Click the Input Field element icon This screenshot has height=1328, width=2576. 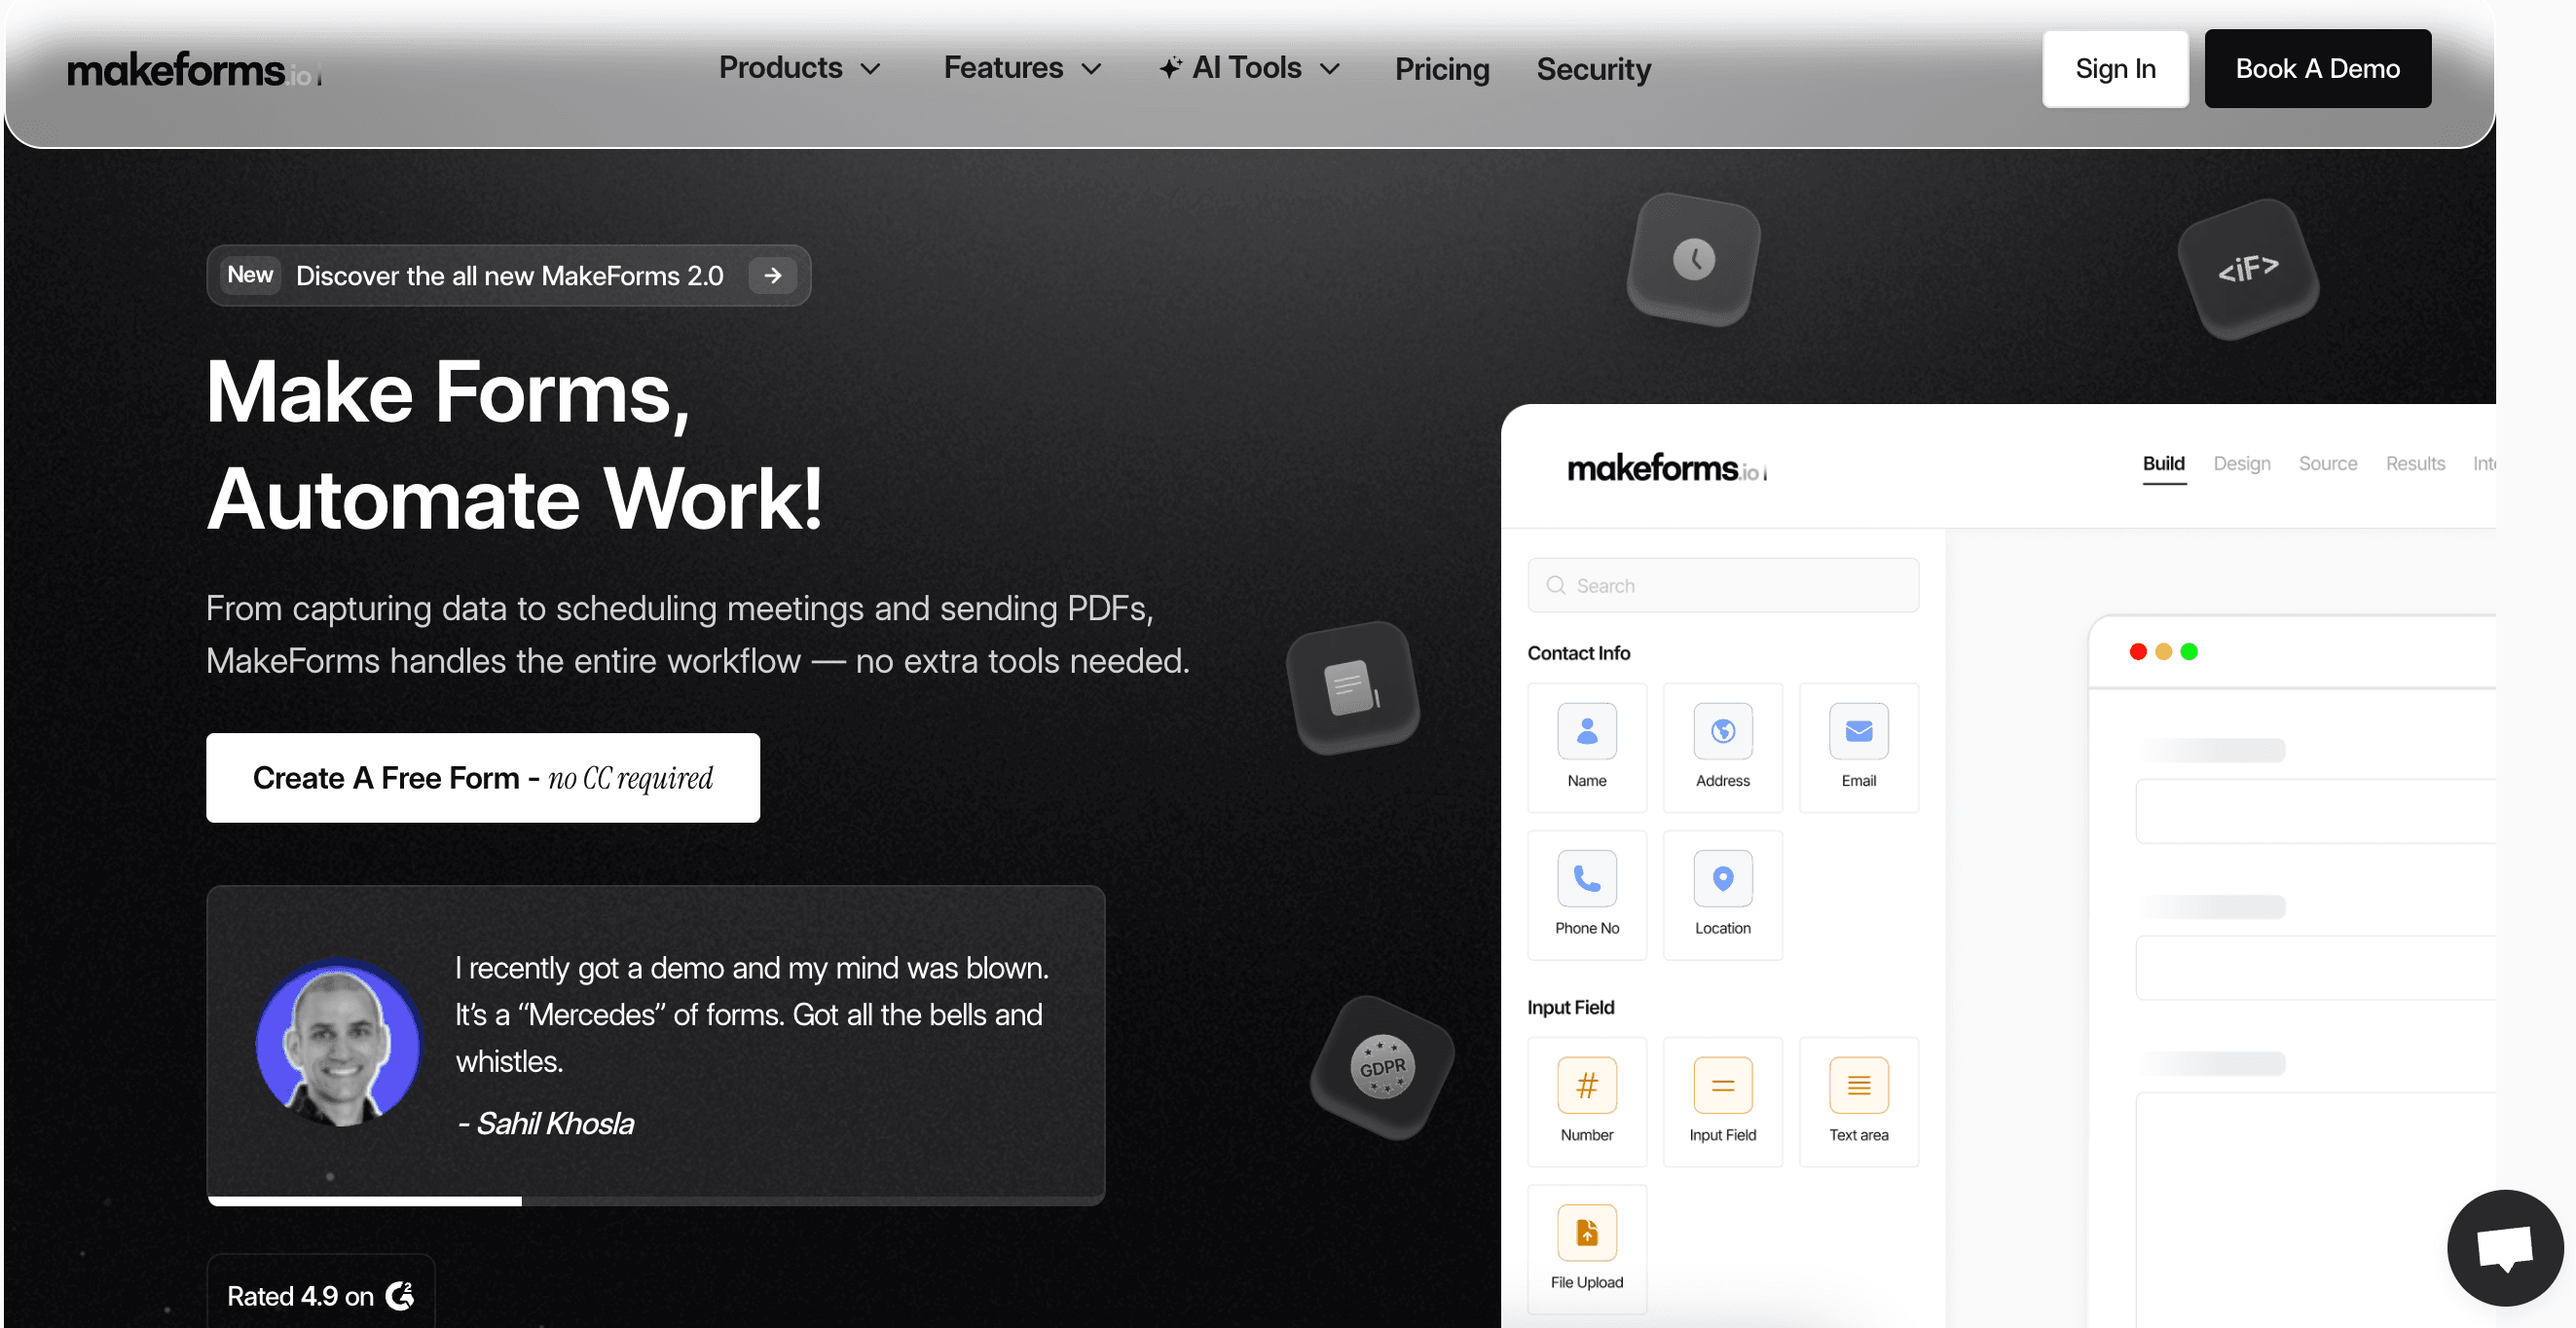tap(1722, 1085)
